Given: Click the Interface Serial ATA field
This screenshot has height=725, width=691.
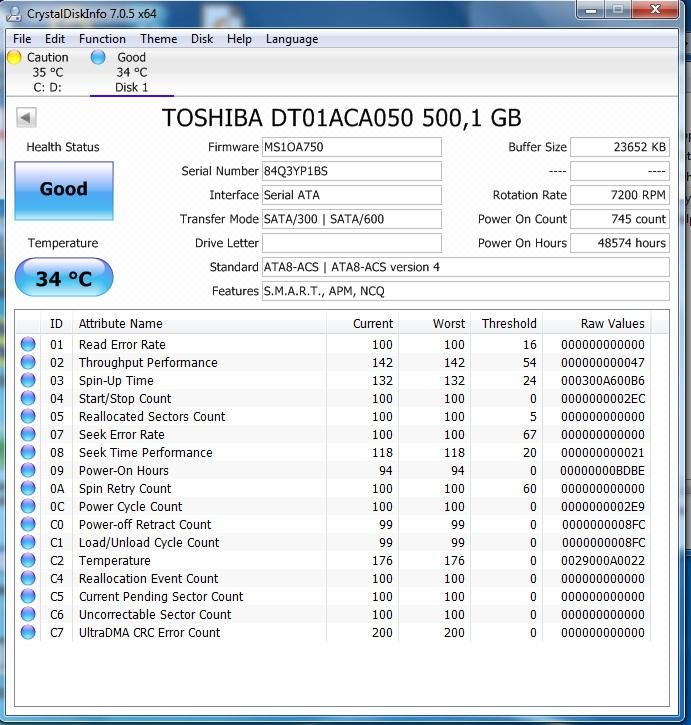Looking at the screenshot, I should click(x=352, y=195).
